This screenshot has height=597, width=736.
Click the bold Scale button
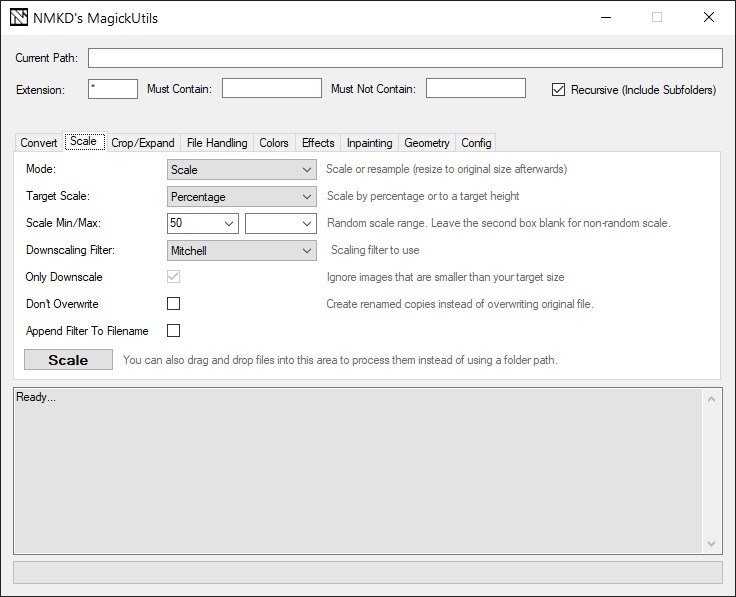click(68, 360)
